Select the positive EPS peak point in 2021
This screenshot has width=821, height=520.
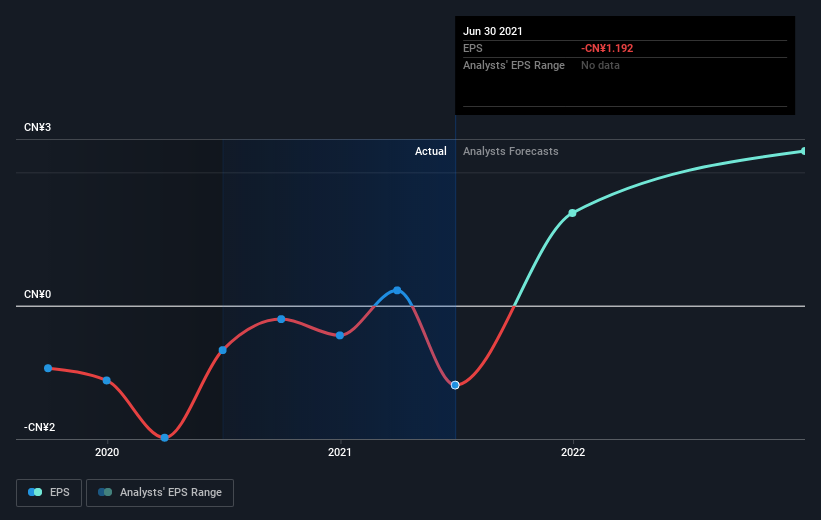pos(397,290)
